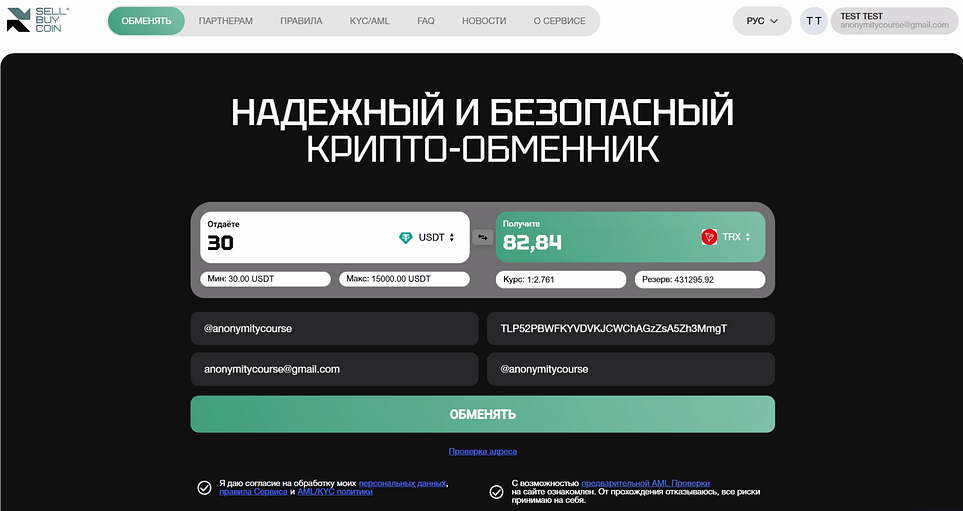Toggle personal data consent checkbox
The width and height of the screenshot is (963, 511).
(205, 488)
